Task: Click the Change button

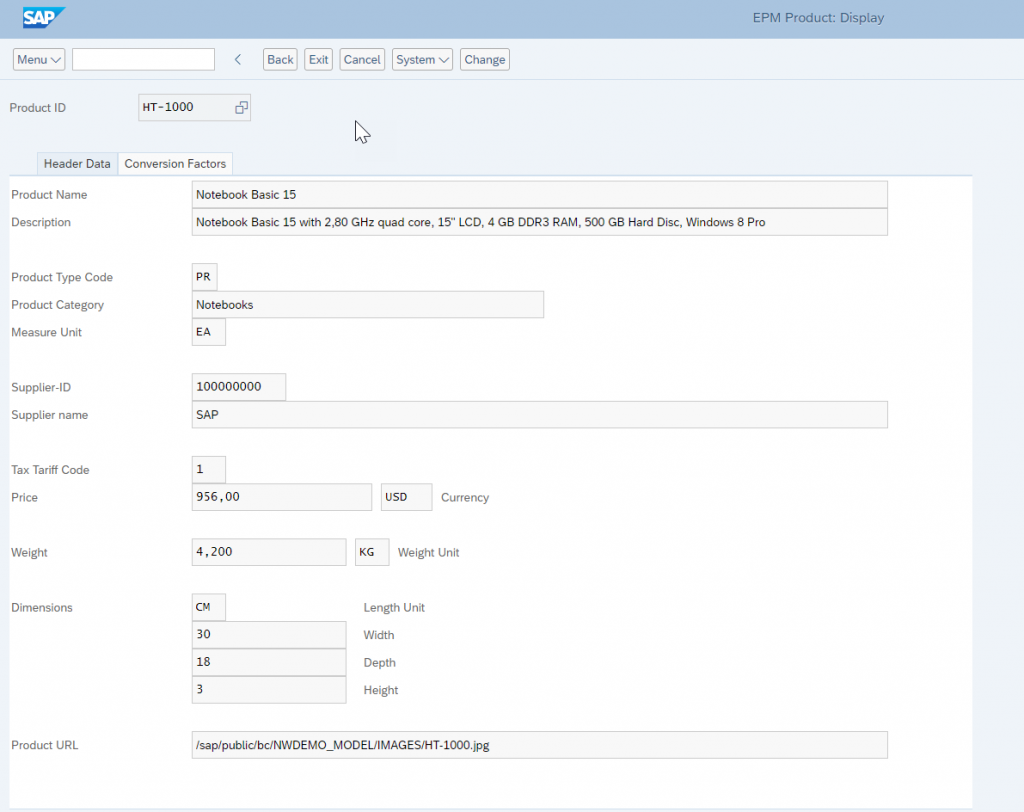Action: 485,59
